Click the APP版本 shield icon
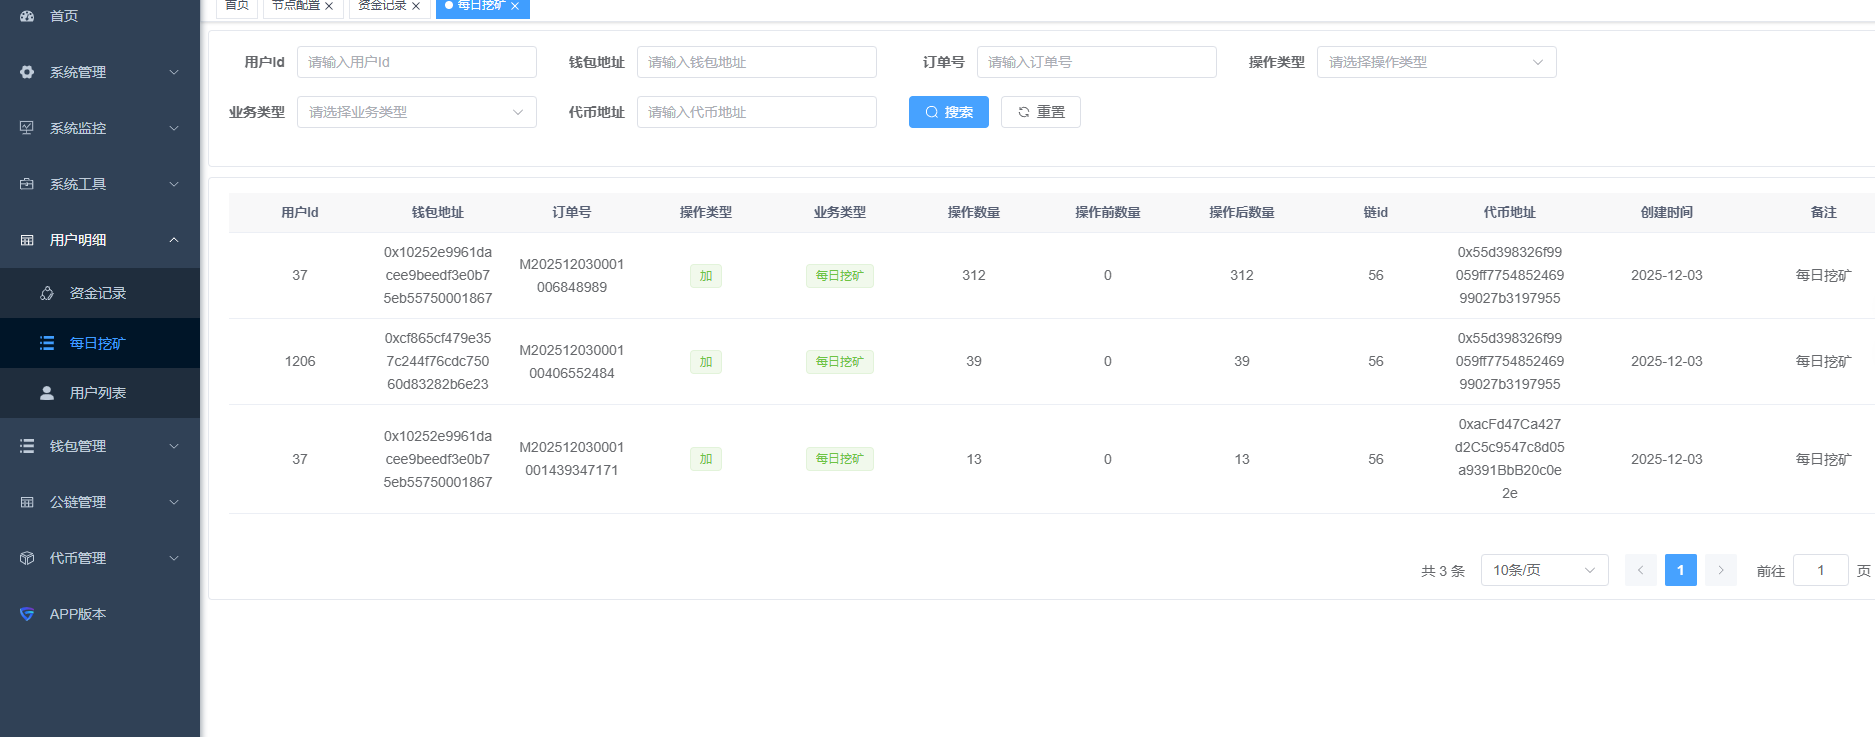Image resolution: width=1875 pixels, height=737 pixels. point(27,614)
